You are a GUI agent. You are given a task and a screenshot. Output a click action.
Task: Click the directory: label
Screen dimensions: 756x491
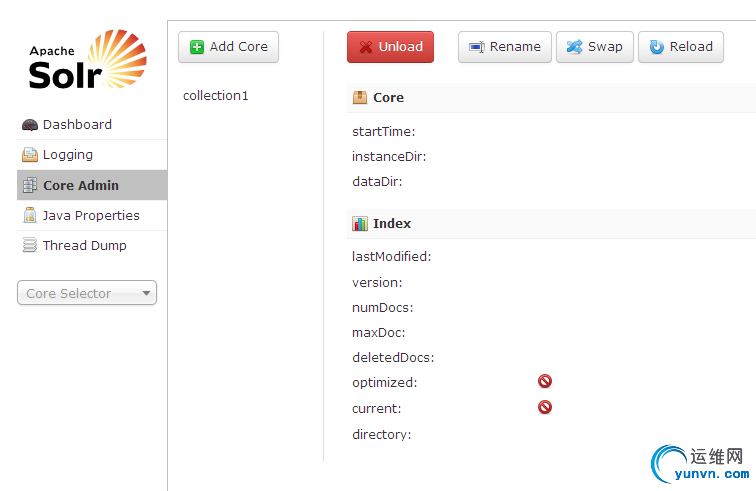(382, 435)
